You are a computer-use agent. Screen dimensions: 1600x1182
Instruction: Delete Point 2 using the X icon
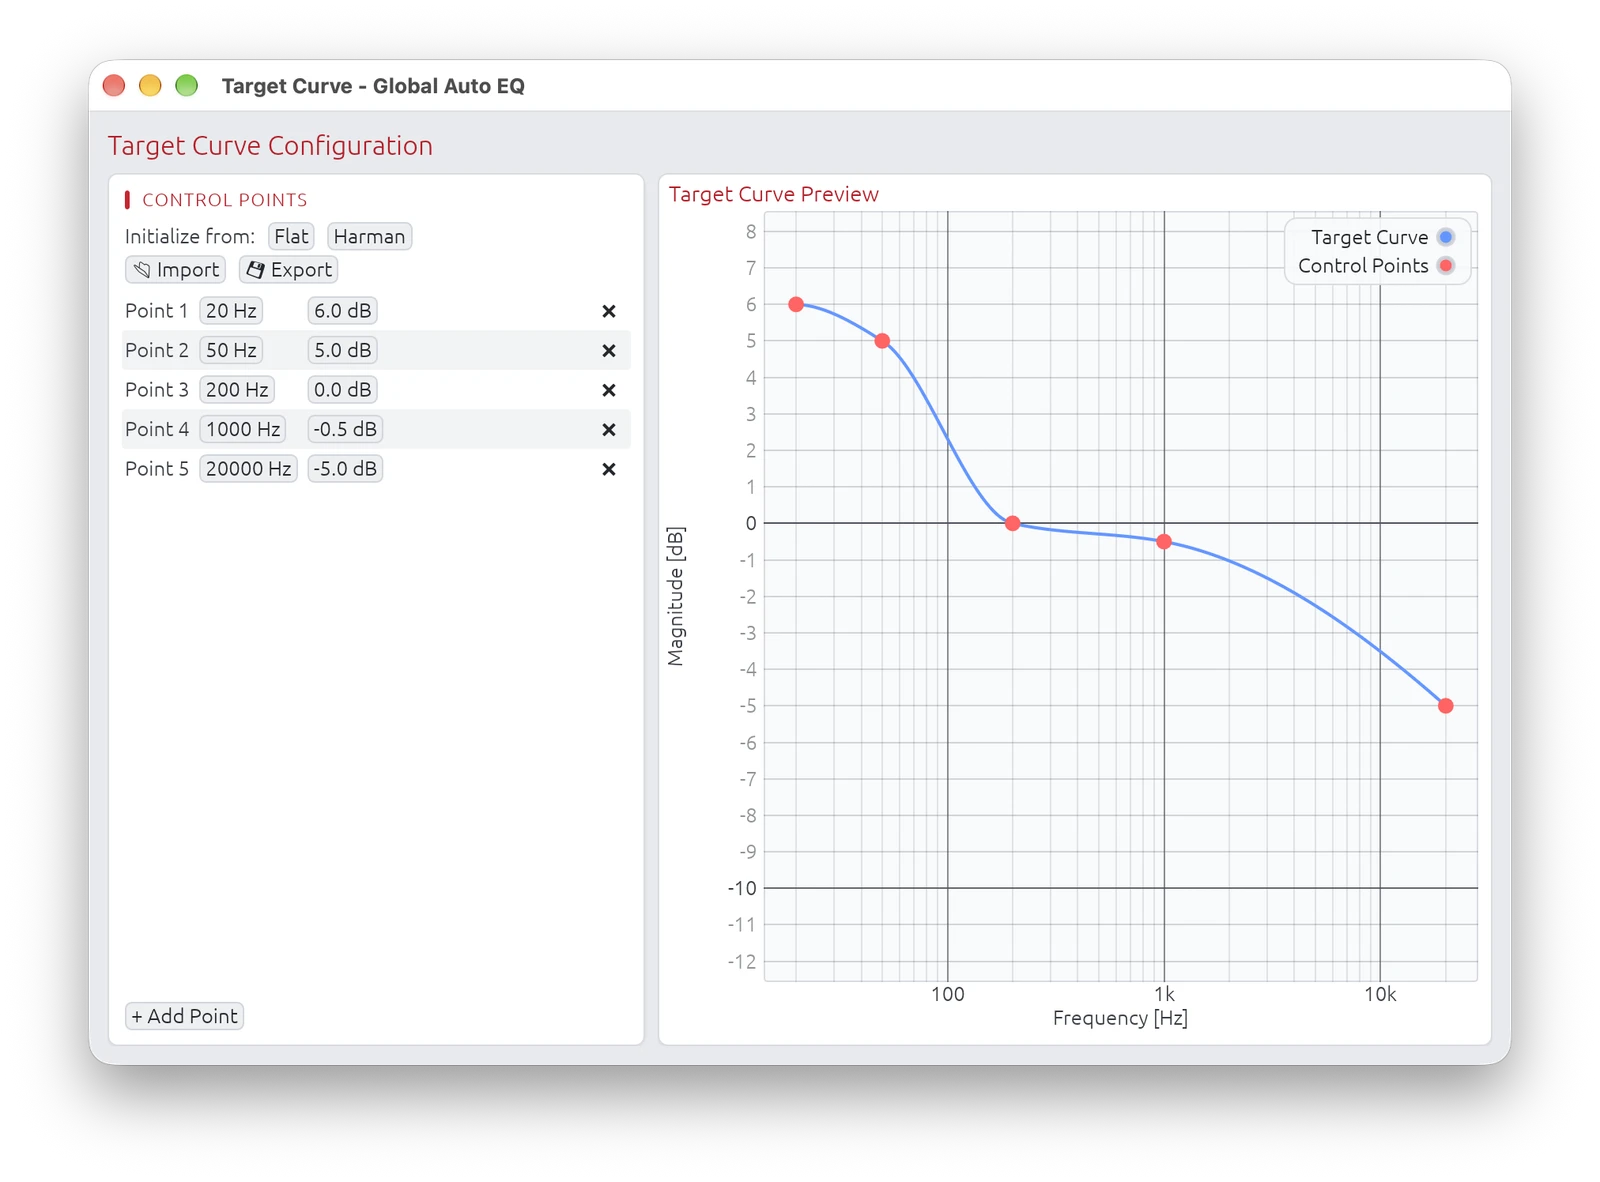click(x=608, y=351)
